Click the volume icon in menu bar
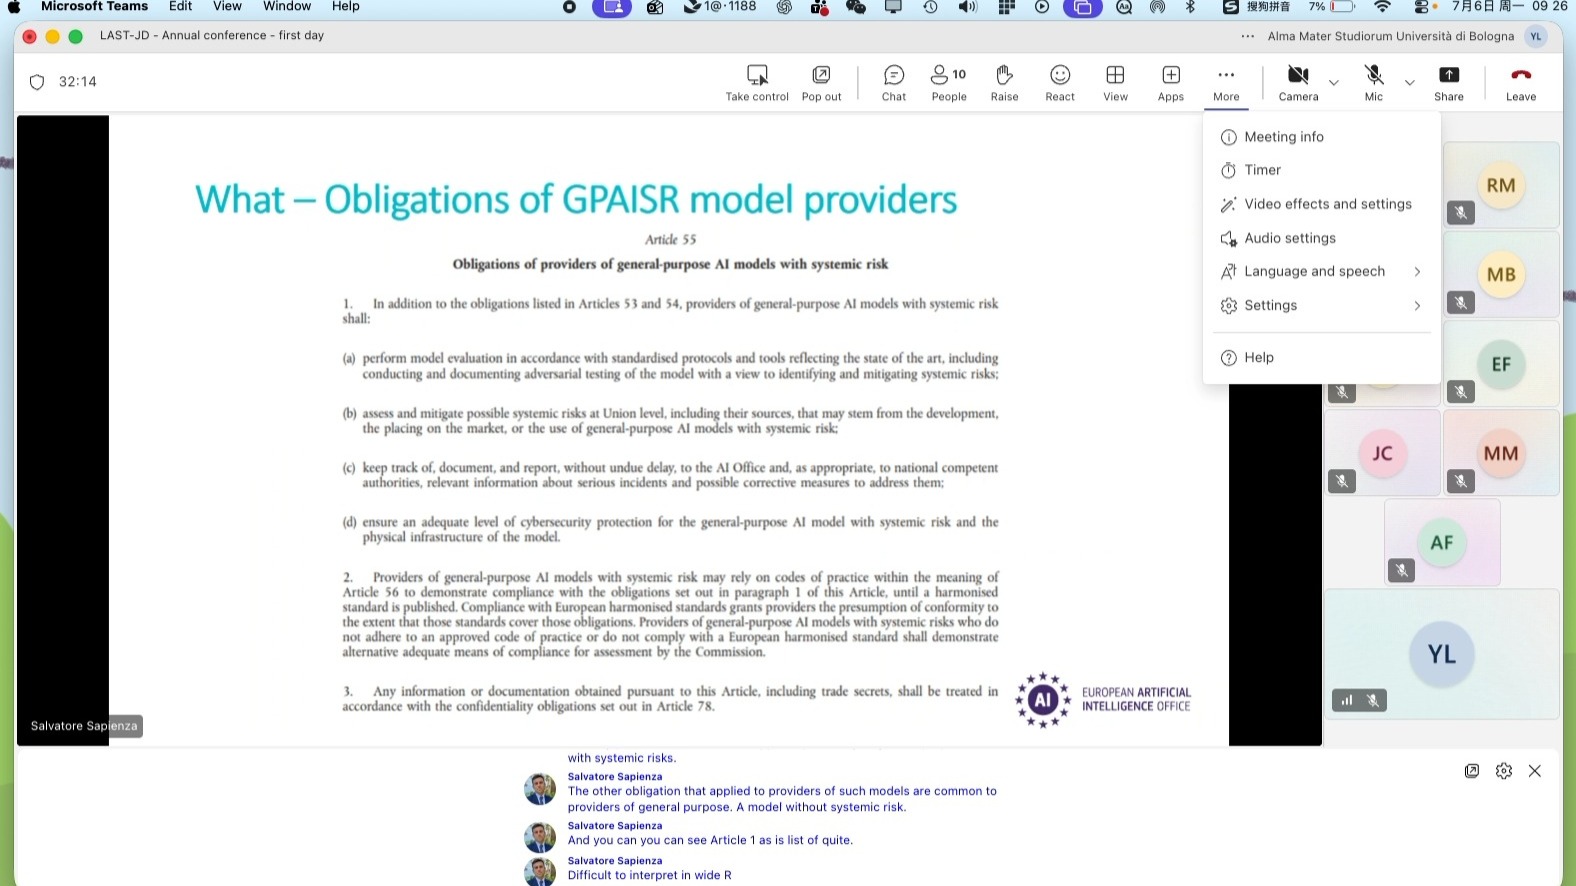 pyautogui.click(x=967, y=7)
